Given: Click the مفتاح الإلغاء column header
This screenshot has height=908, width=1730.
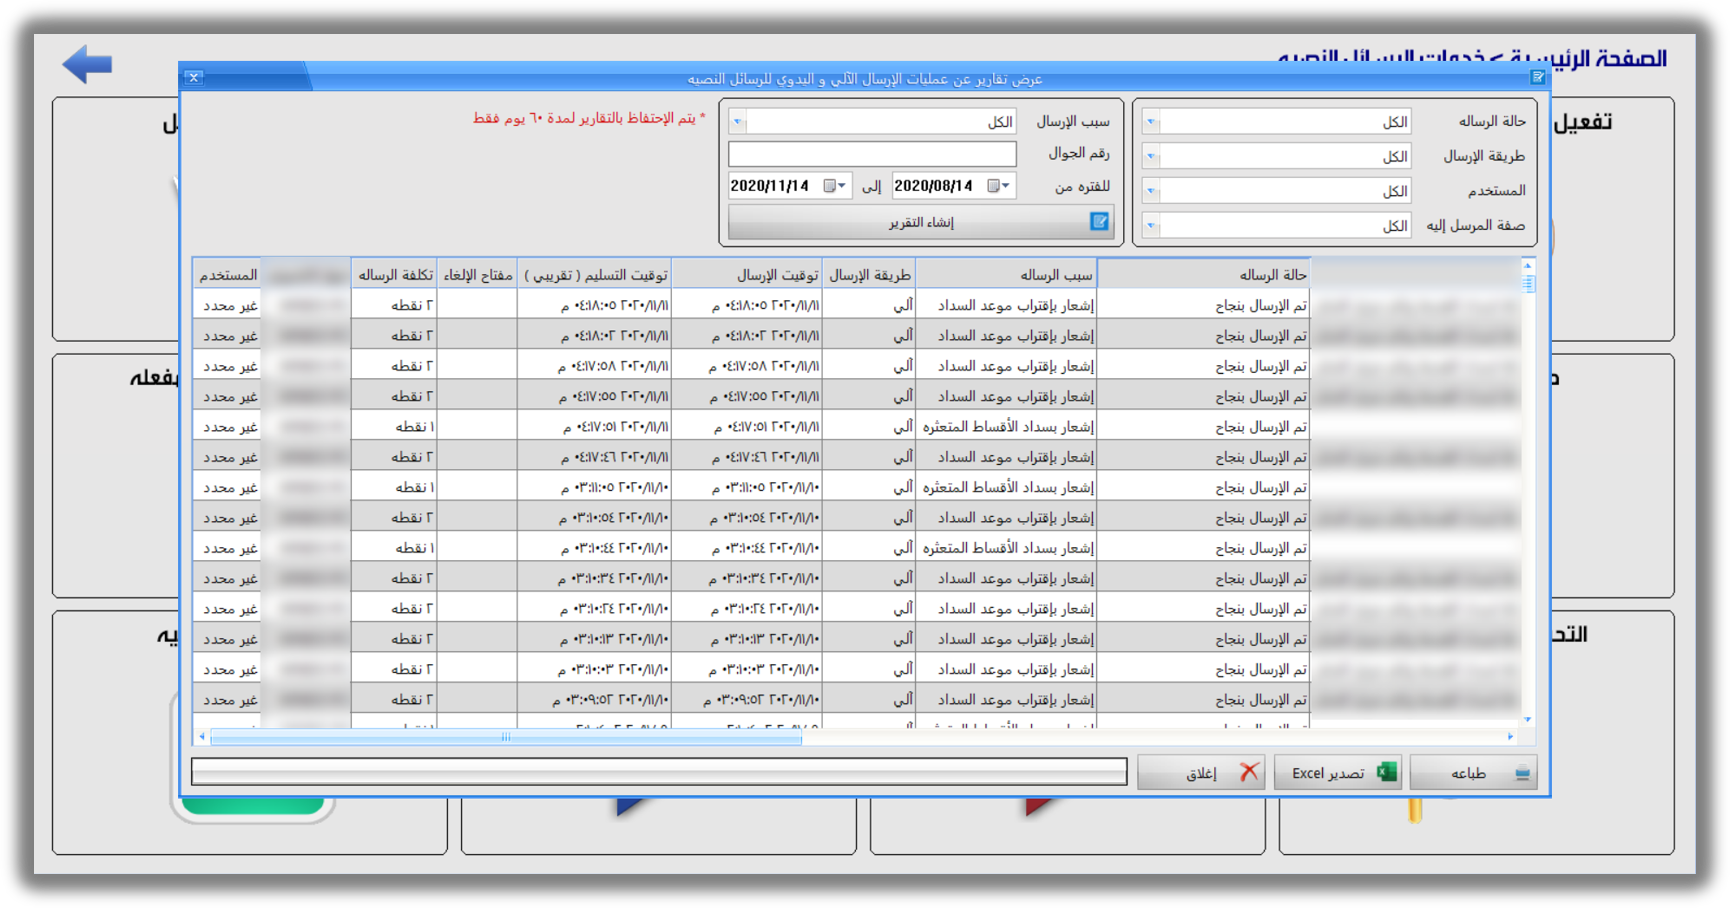Looking at the screenshot, I should (478, 275).
